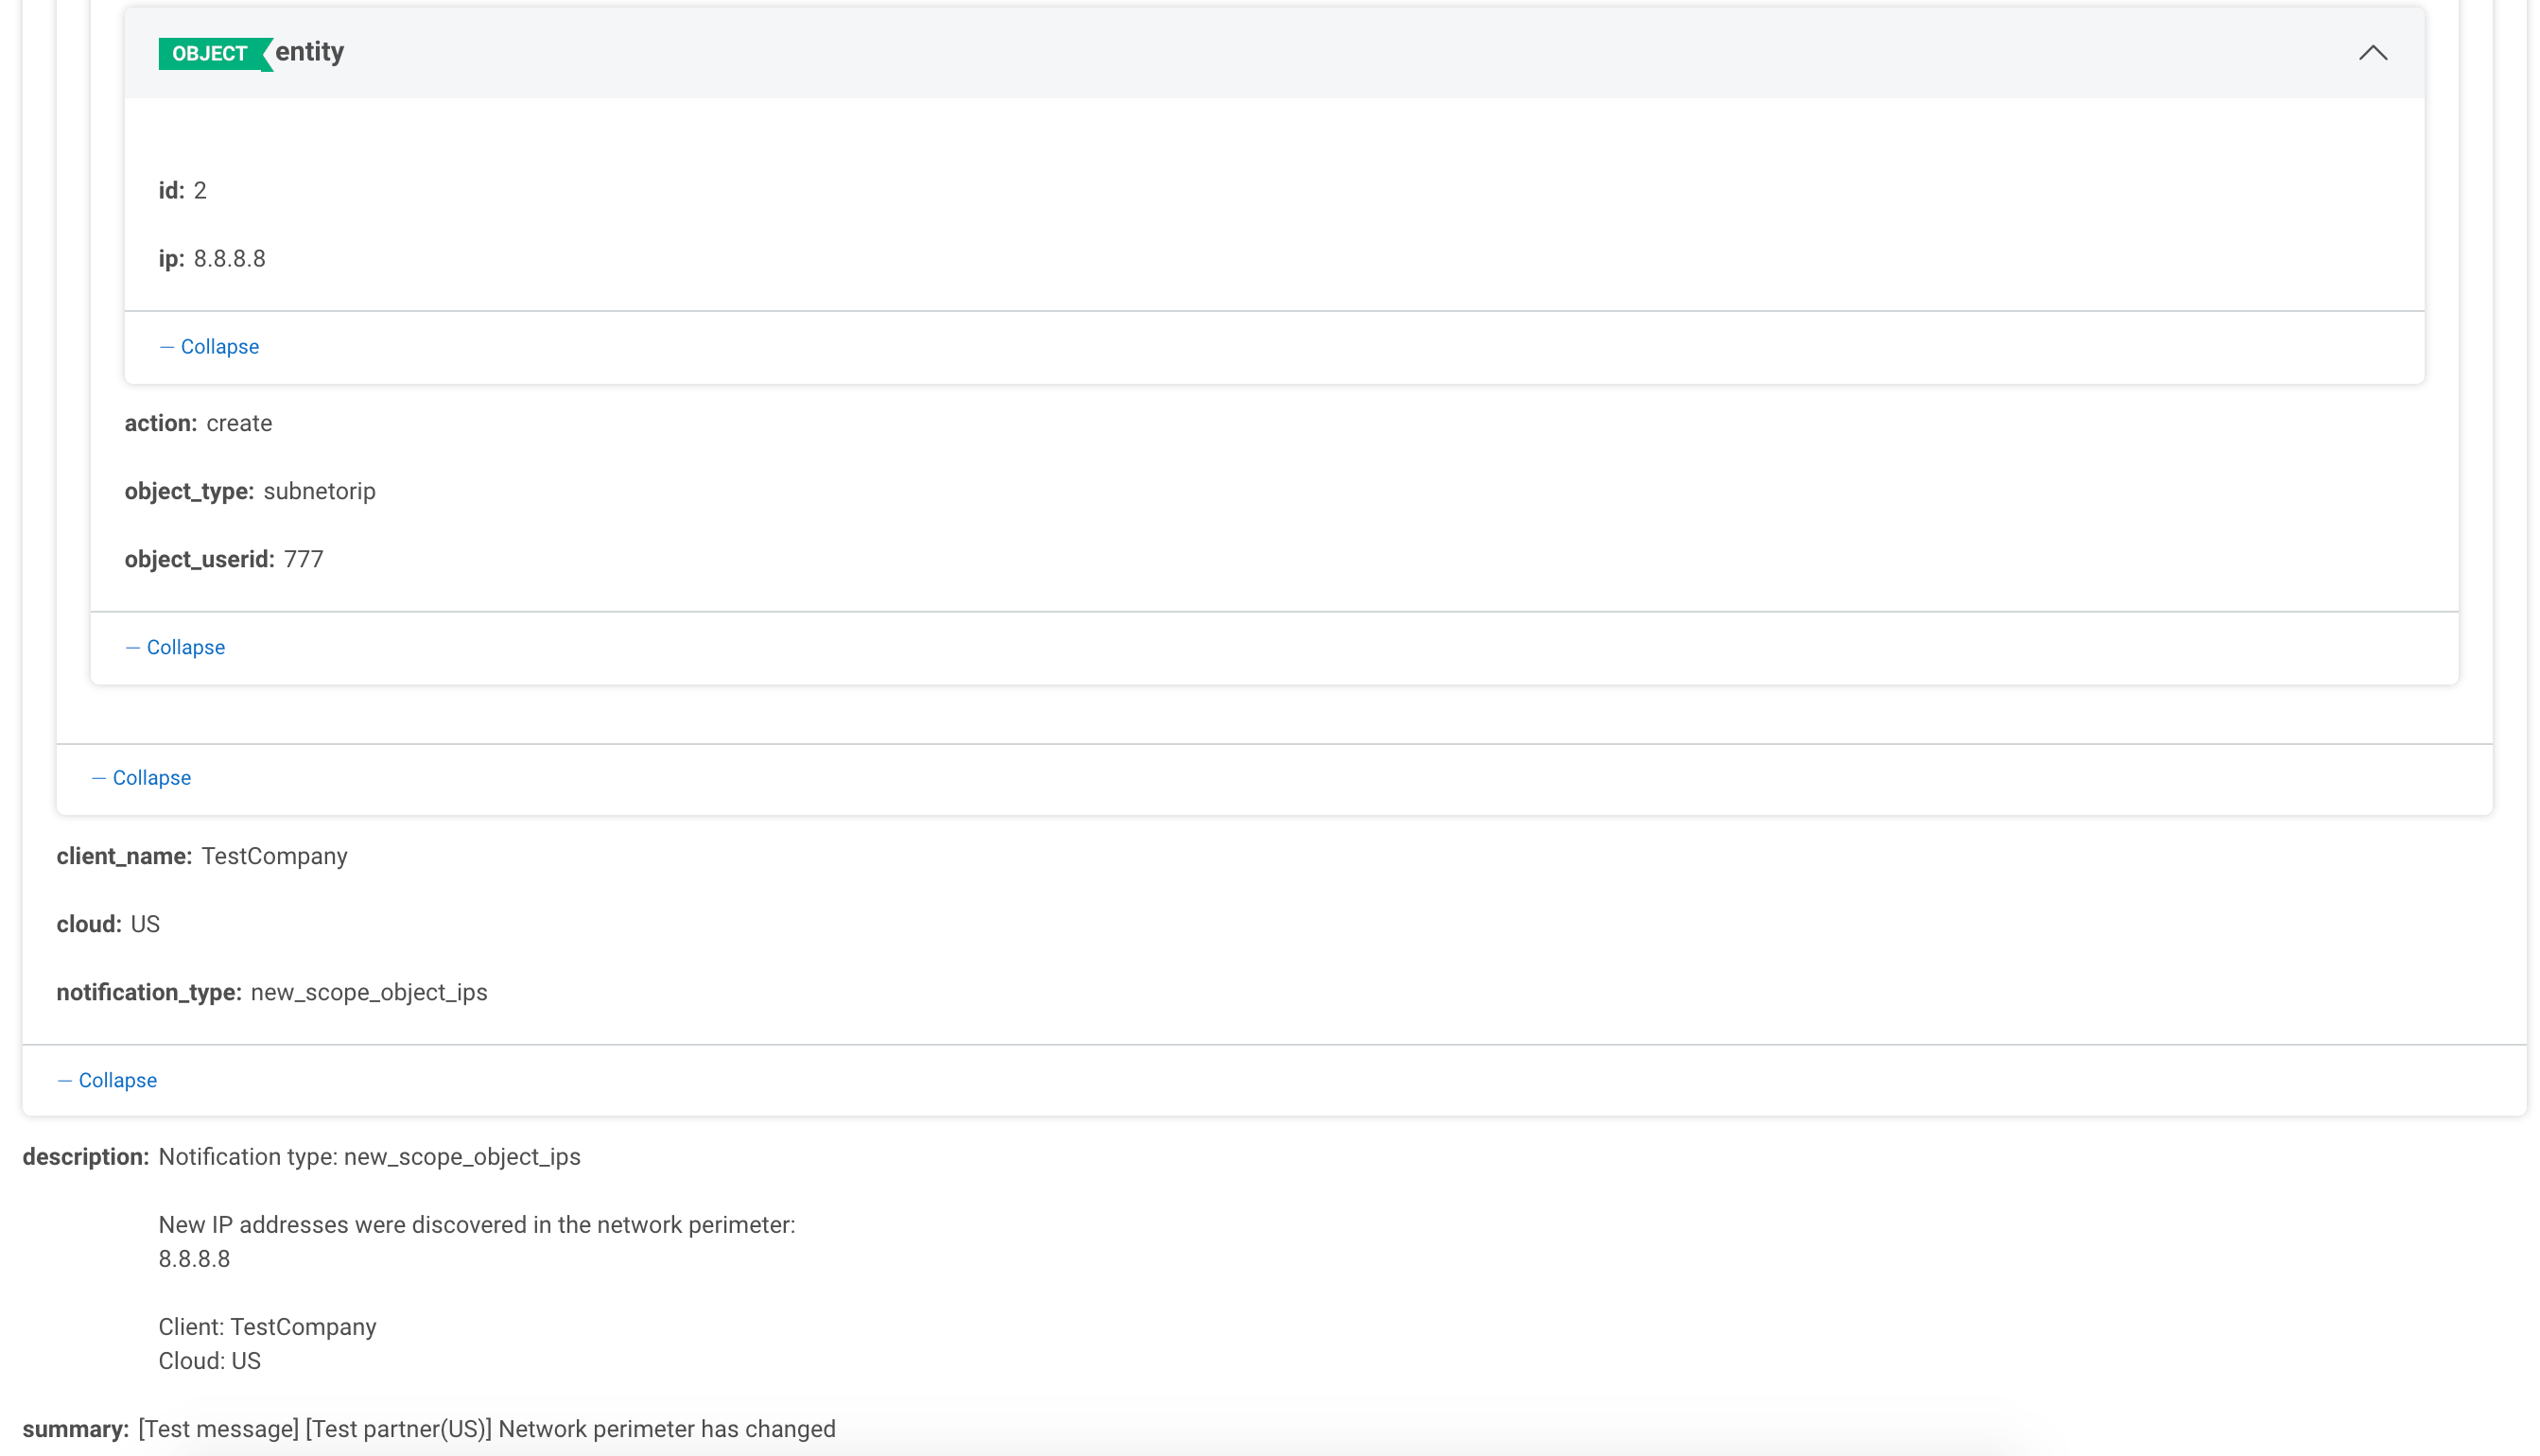The width and height of the screenshot is (2540, 1456).
Task: Select the cloud value US
Action: 147,924
